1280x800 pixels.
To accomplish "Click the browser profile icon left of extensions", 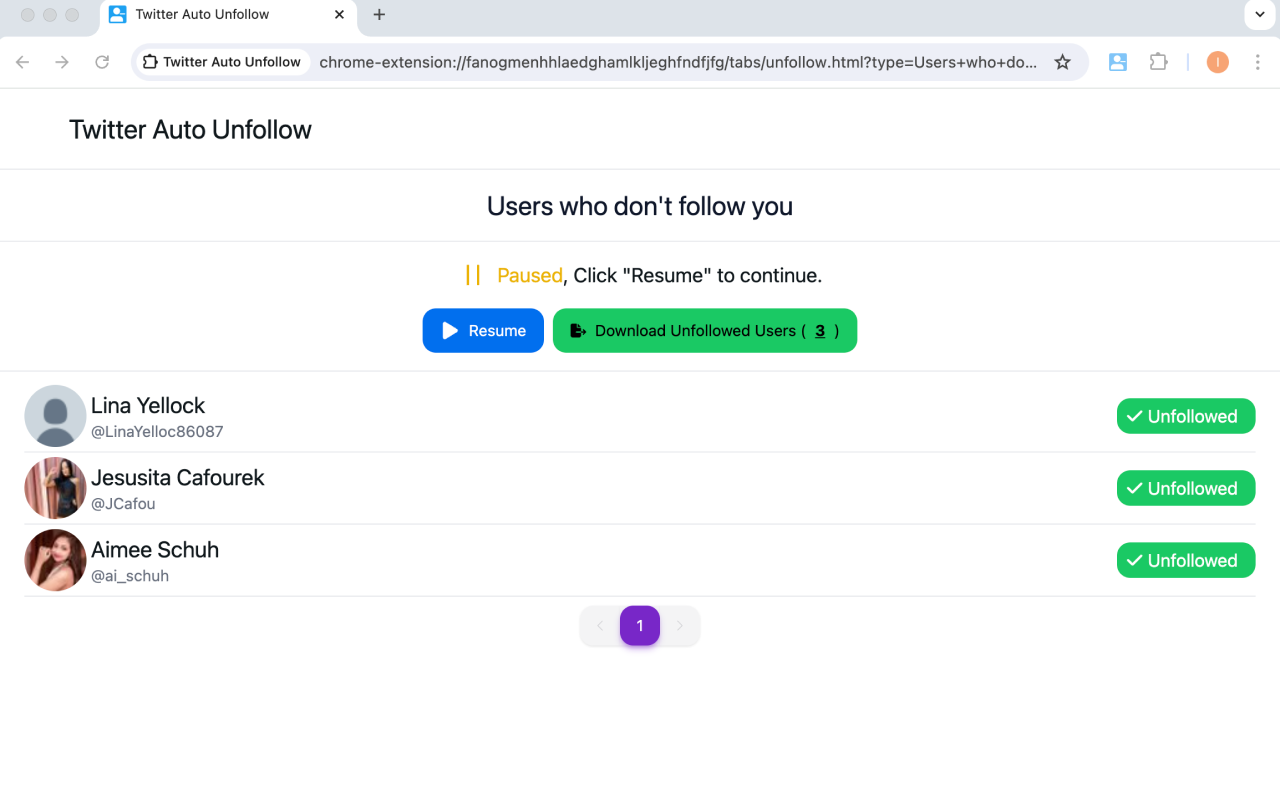I will click(1117, 62).
